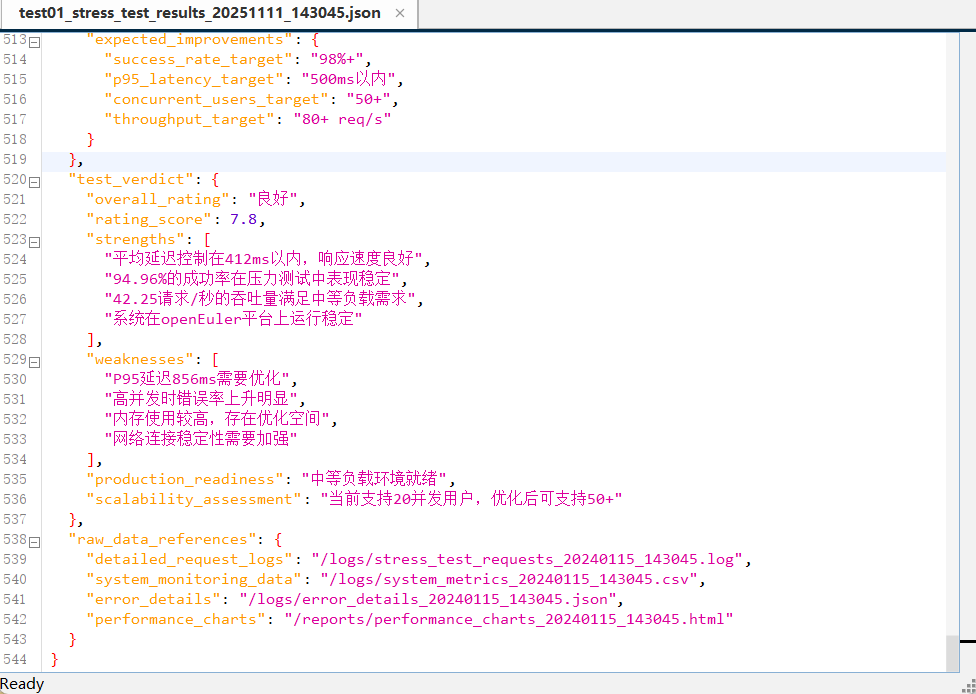Click the "良好" rating value

(x=273, y=200)
